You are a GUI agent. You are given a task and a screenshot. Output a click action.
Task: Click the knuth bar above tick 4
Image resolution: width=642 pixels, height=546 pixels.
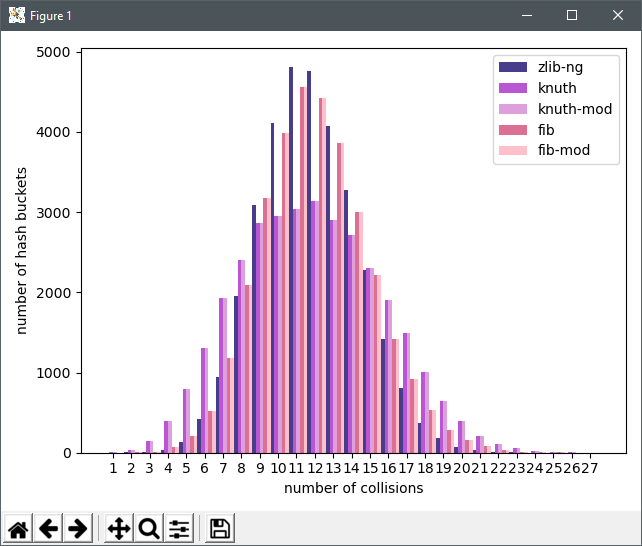(x=166, y=437)
